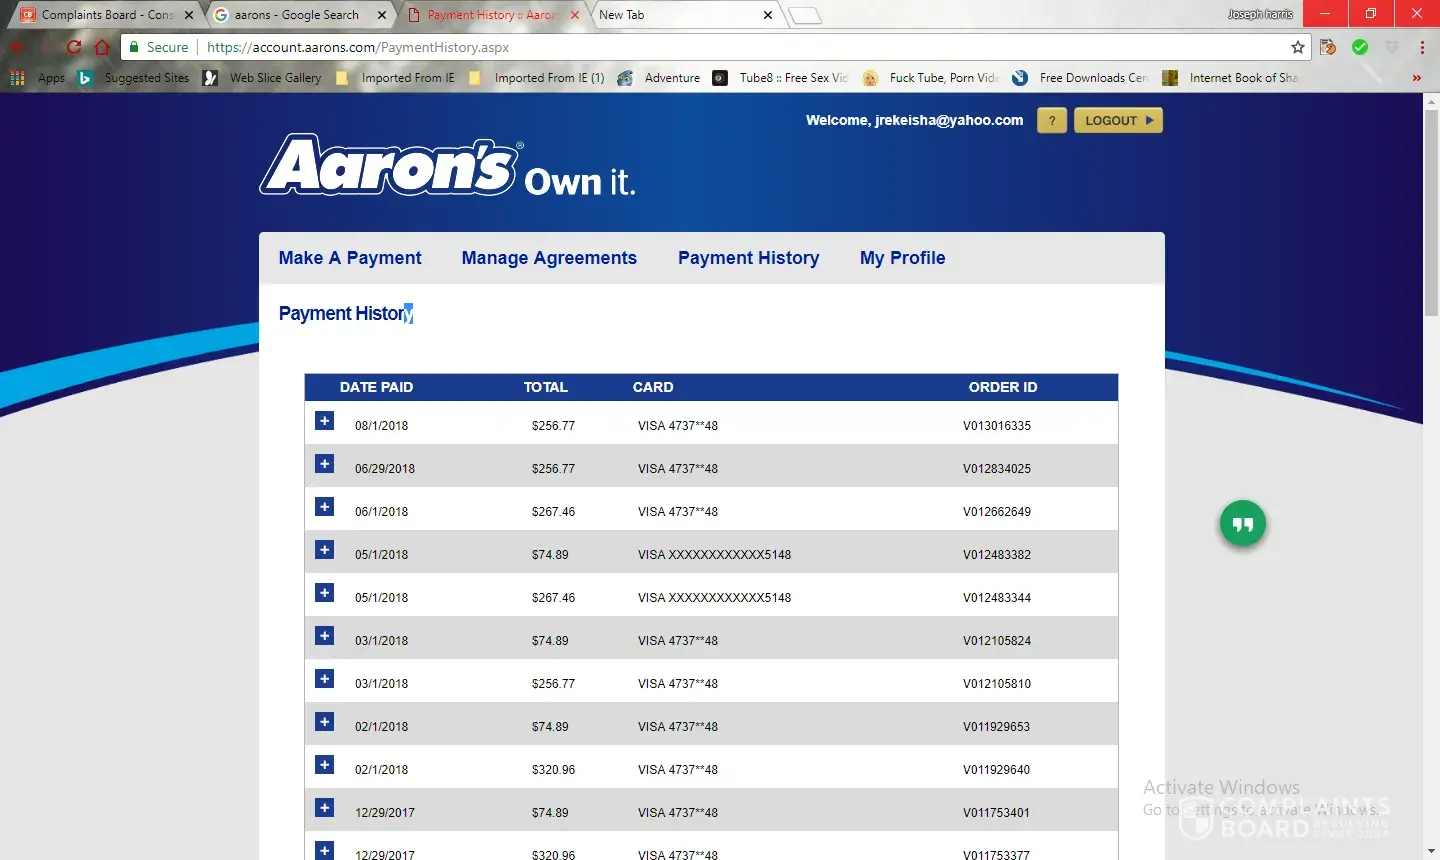This screenshot has height=860, width=1440.
Task: Go to Manage Agreements menu item
Action: pyautogui.click(x=549, y=258)
